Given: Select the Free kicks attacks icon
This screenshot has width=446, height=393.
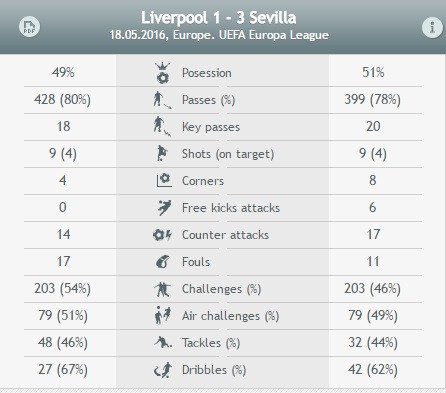Looking at the screenshot, I should point(164,207).
